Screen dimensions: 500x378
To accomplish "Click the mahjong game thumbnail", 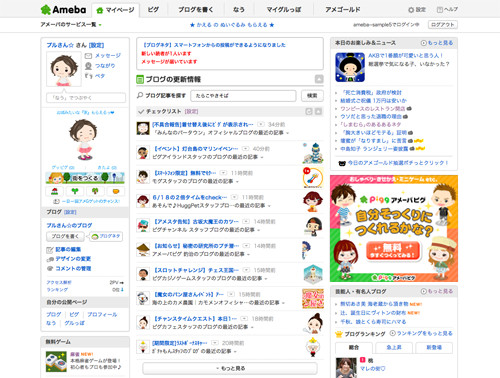I will [x=56, y=361].
